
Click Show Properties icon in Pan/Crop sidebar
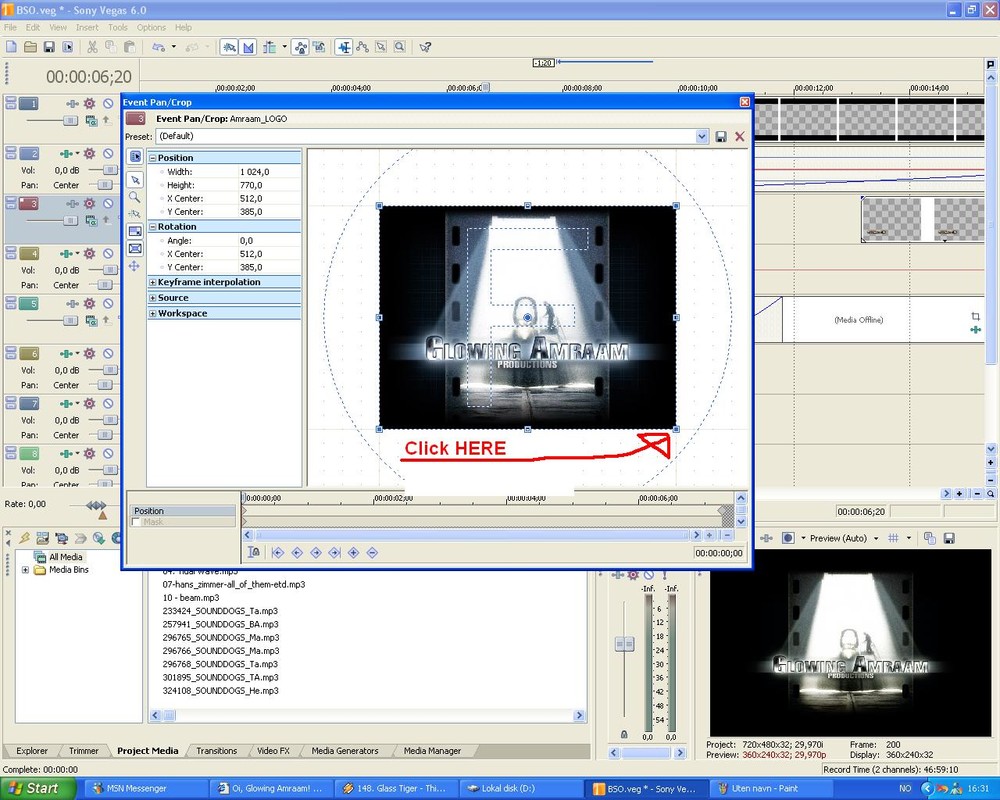(135, 156)
